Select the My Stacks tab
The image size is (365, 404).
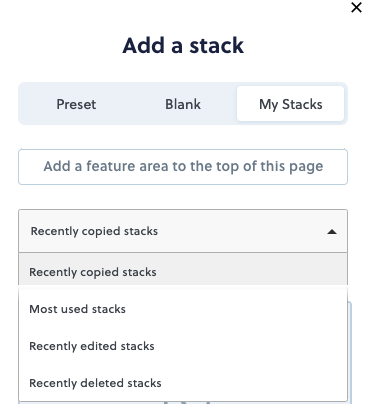pos(290,104)
